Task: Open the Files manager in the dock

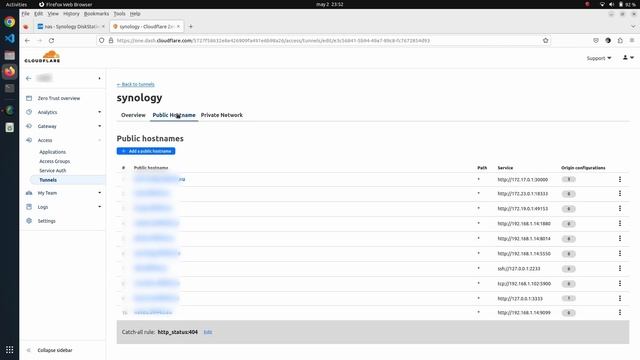Action: [x=9, y=55]
